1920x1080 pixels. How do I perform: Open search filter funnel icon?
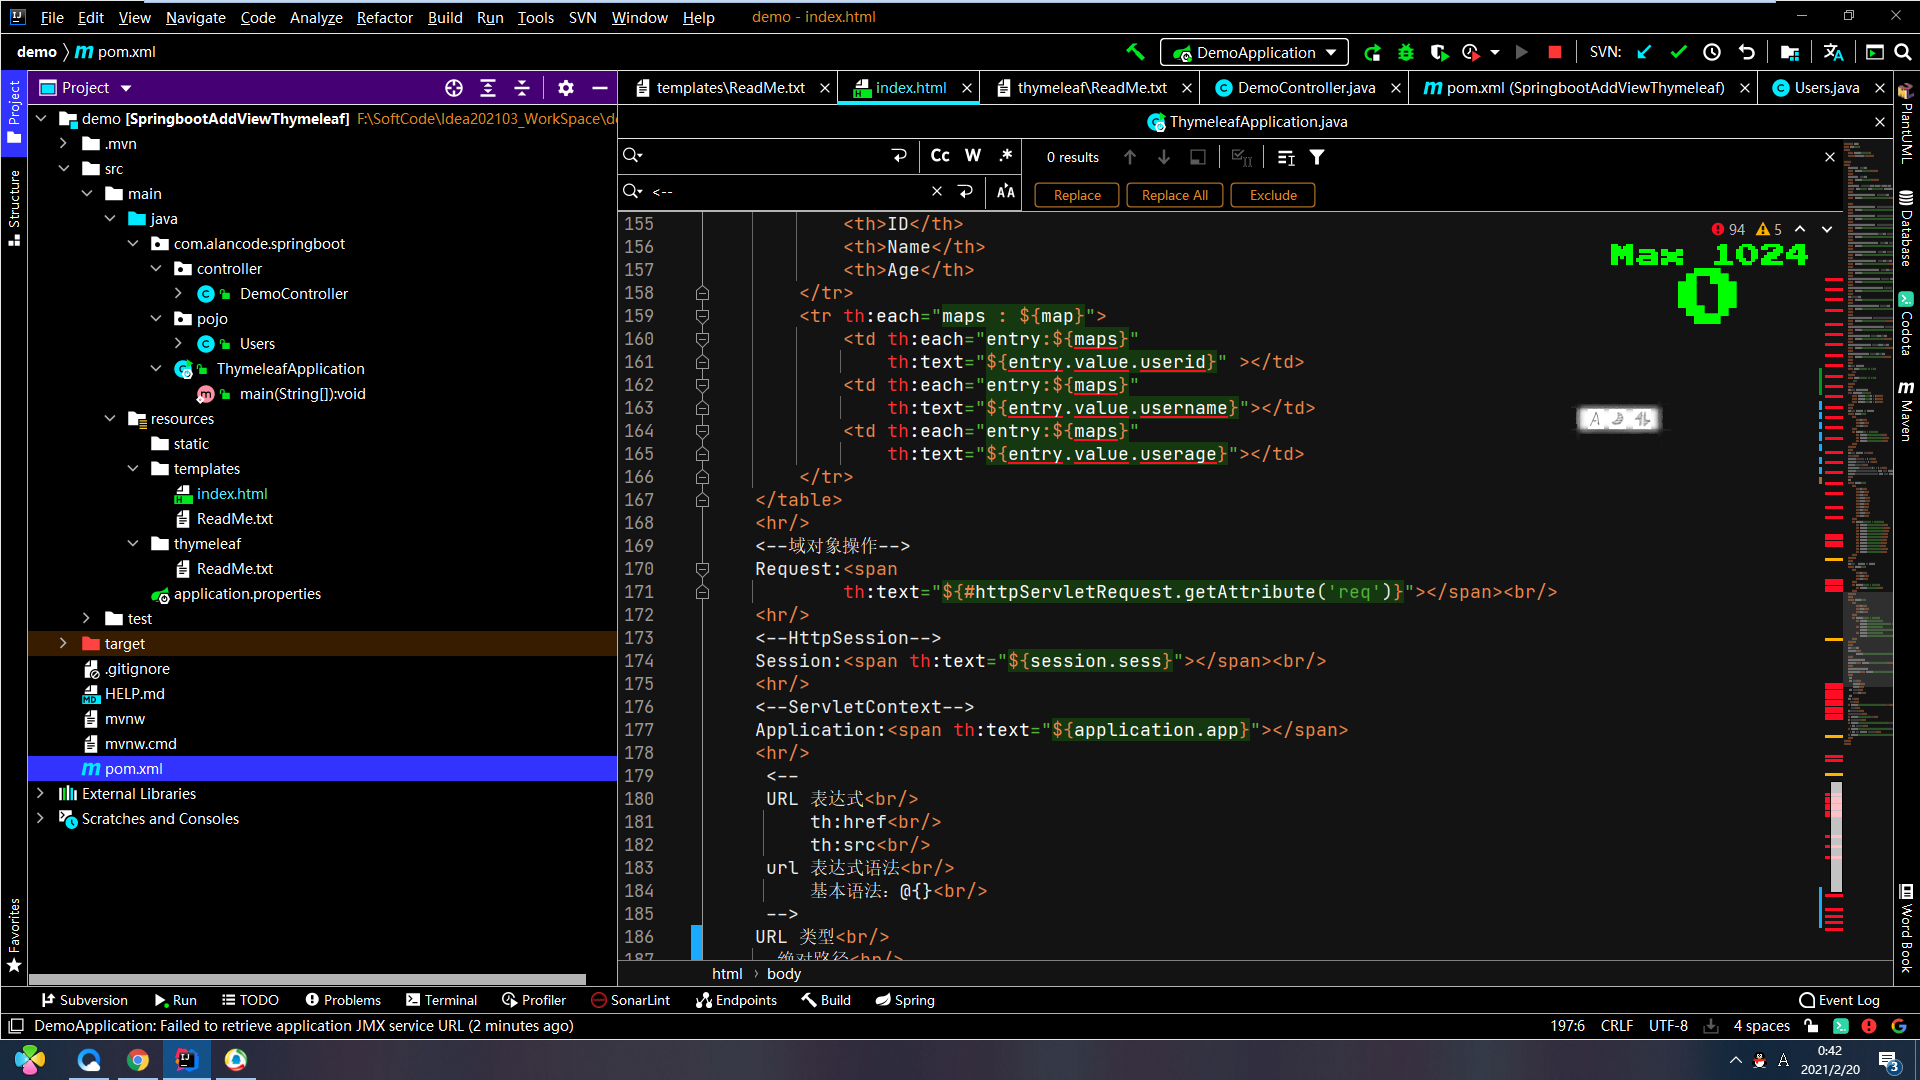tap(1317, 157)
